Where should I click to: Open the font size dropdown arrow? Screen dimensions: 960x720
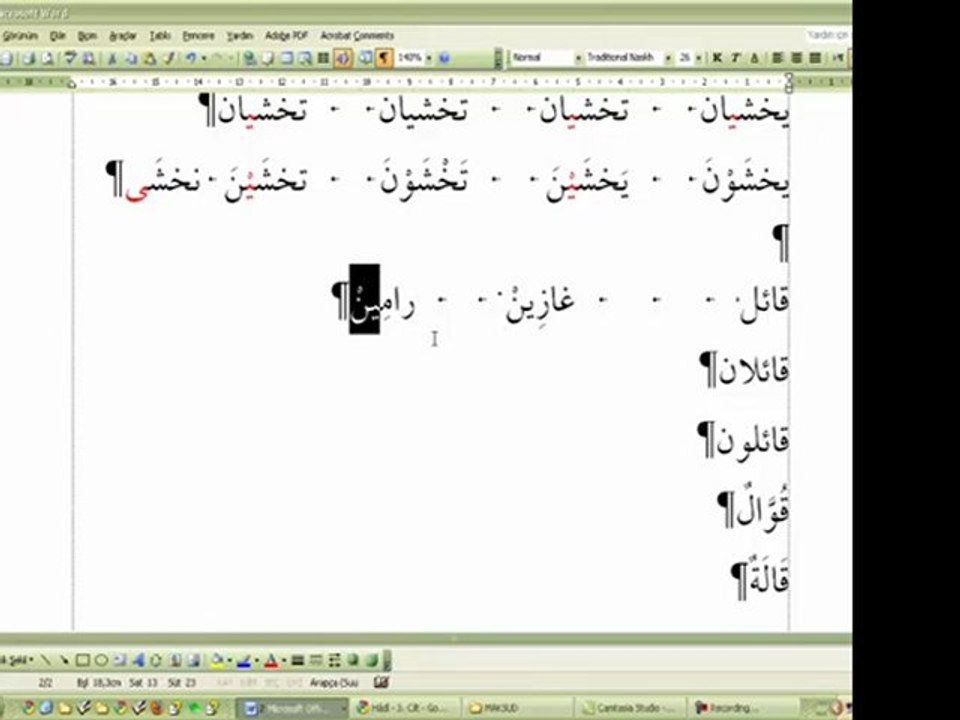coord(699,58)
